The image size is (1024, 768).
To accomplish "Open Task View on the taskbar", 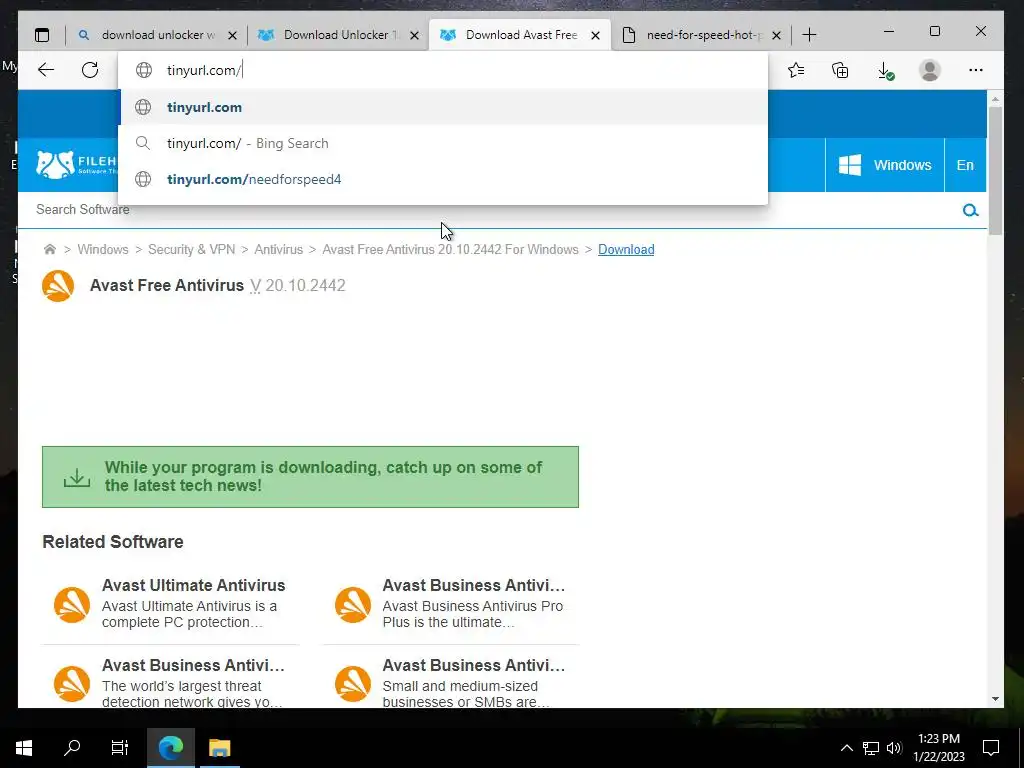I will pos(120,748).
